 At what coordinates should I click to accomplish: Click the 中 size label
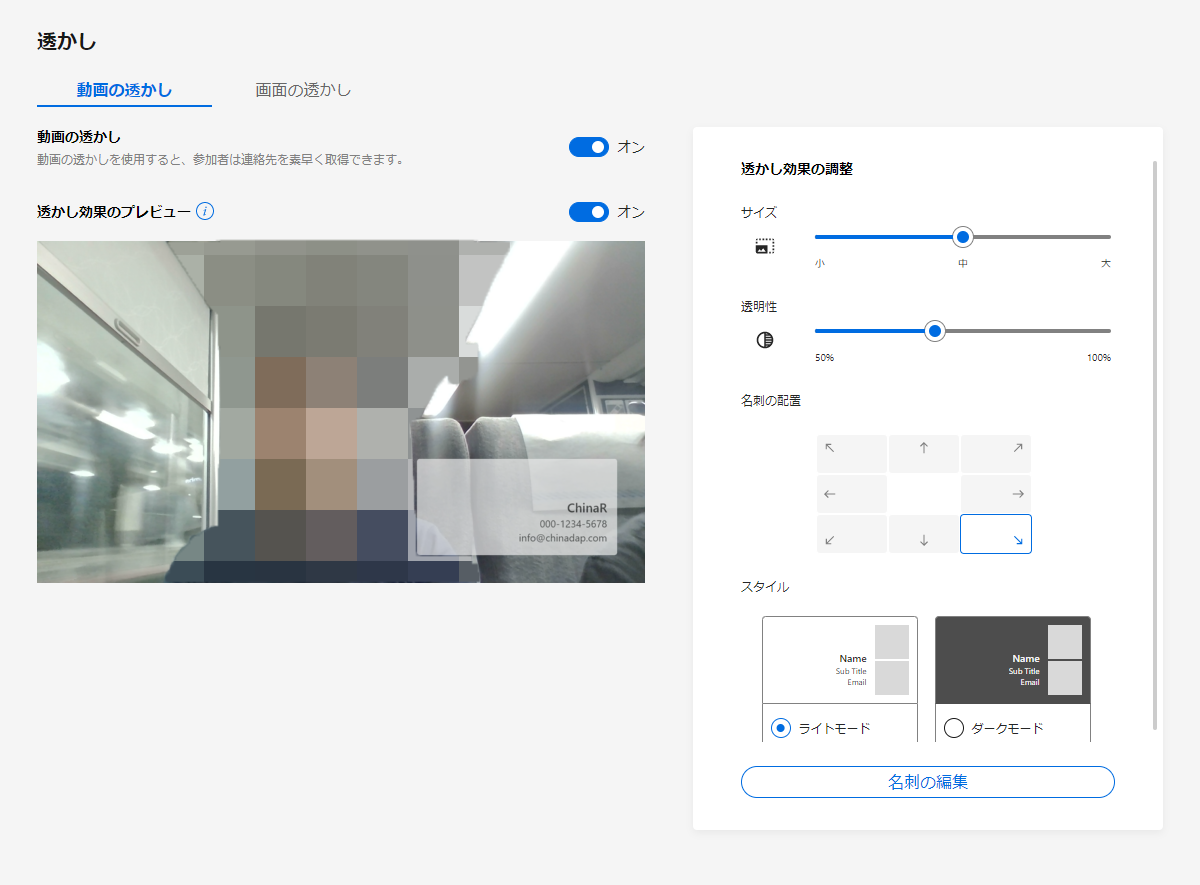(963, 264)
